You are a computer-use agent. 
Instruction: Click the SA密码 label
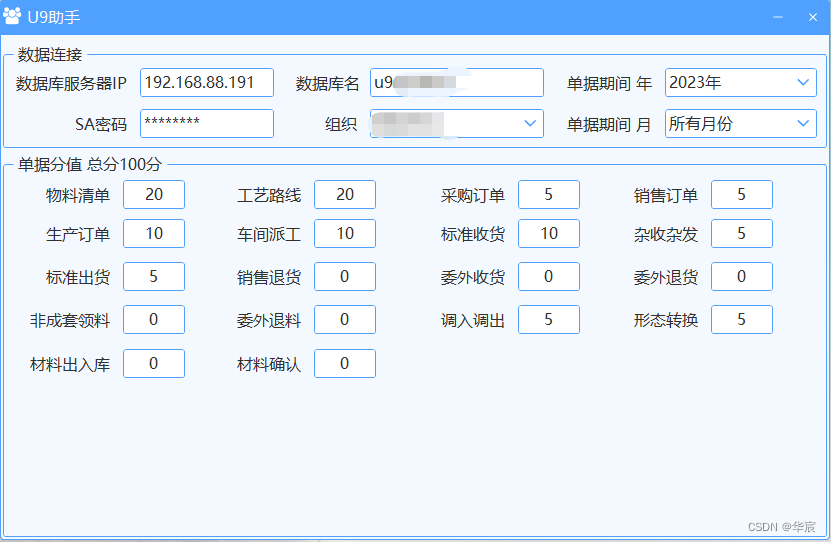click(101, 125)
